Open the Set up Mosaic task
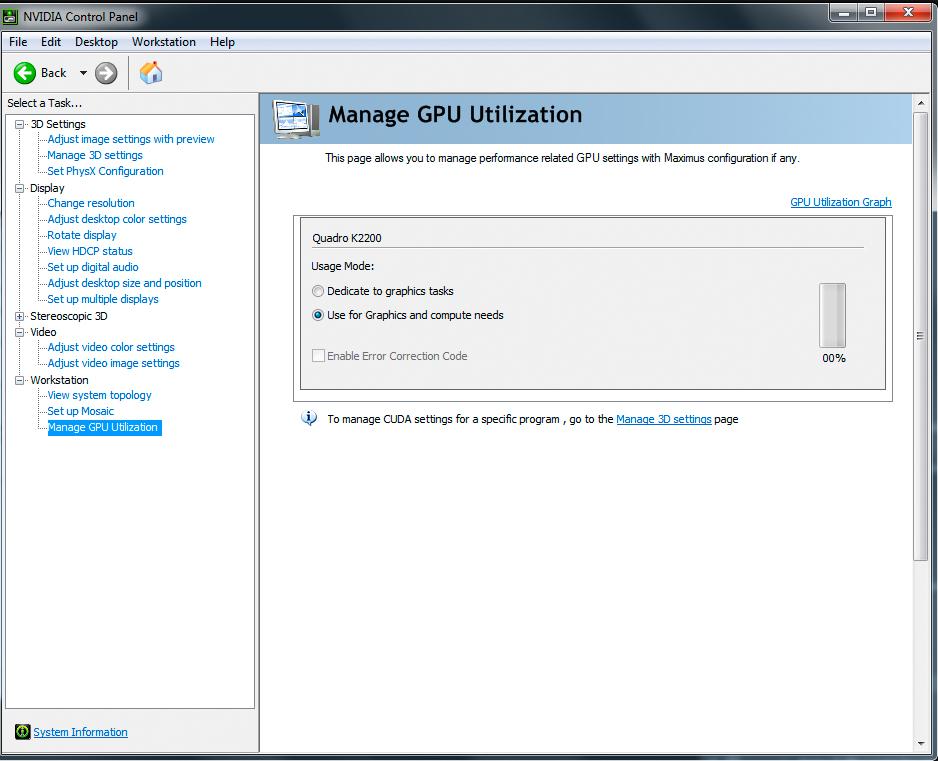938x761 pixels. pos(80,412)
